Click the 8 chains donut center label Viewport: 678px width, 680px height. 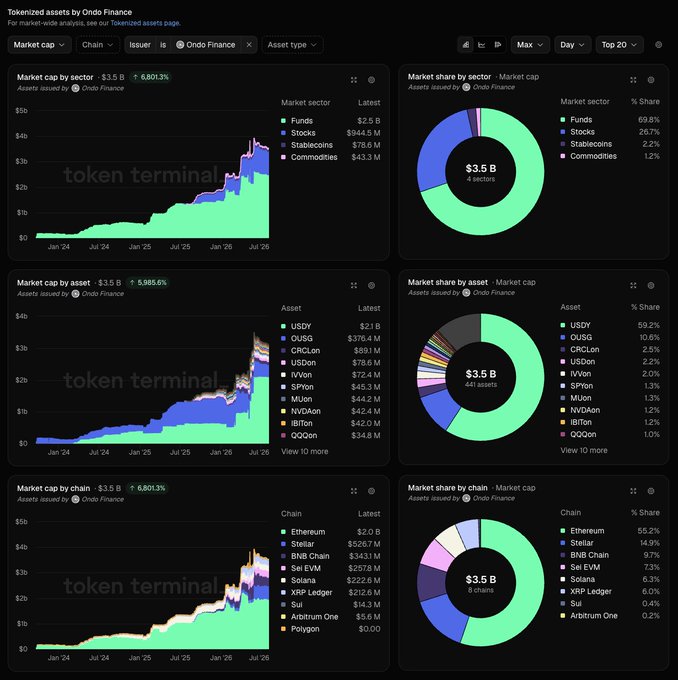481,590
